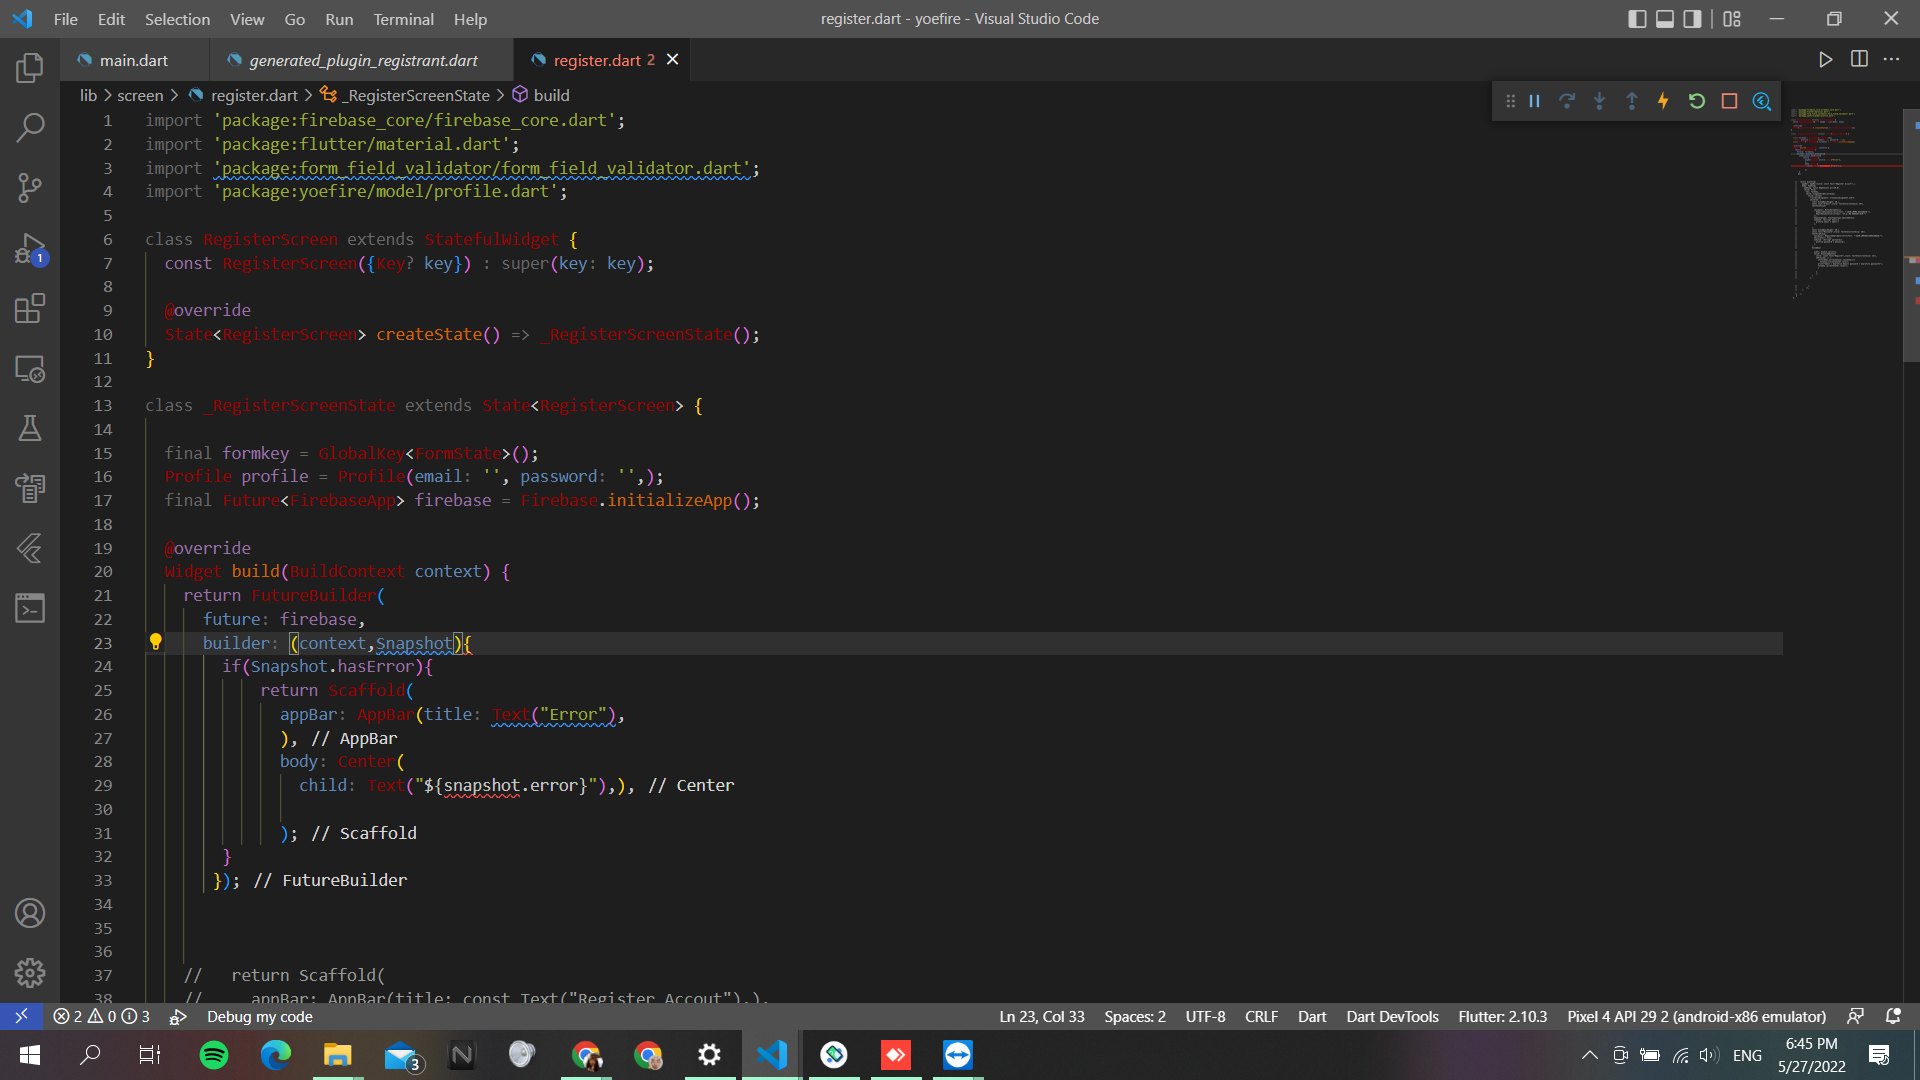Switch to the main.dart tab
1920x1080 pixels.
(x=134, y=60)
